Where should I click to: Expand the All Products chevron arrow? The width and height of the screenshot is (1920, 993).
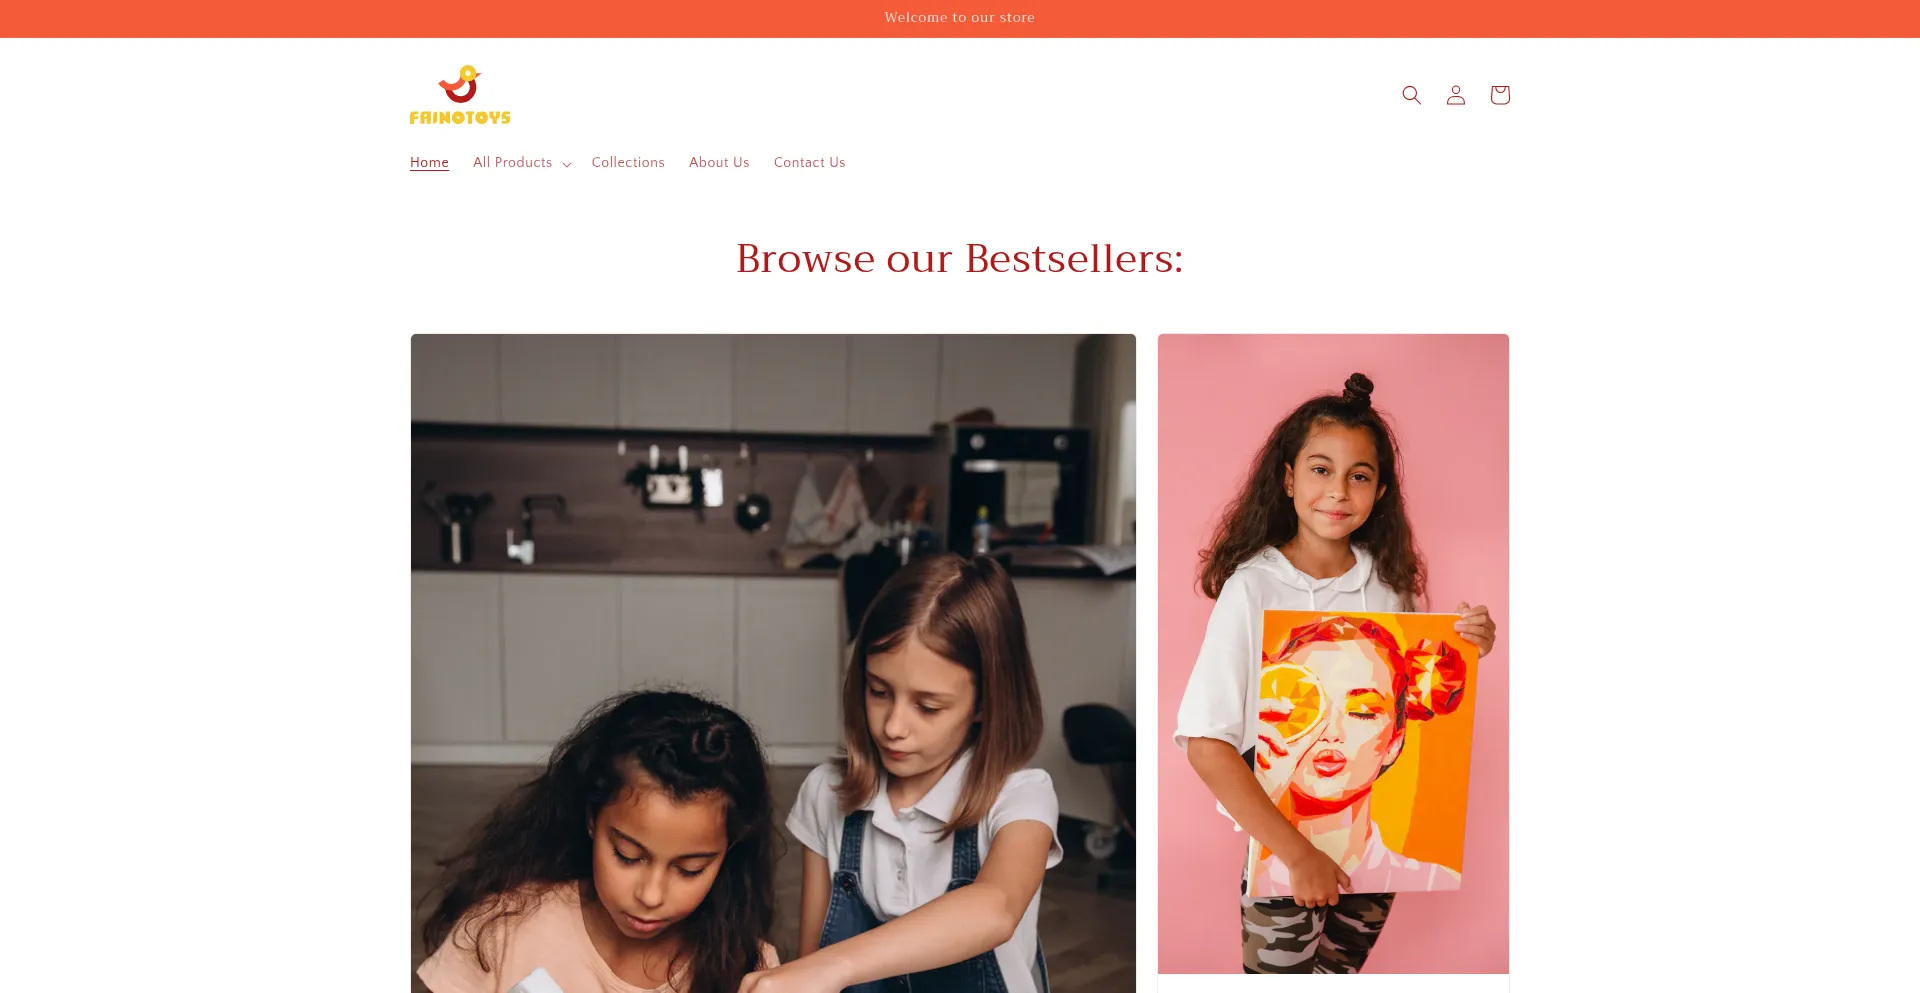coord(567,164)
